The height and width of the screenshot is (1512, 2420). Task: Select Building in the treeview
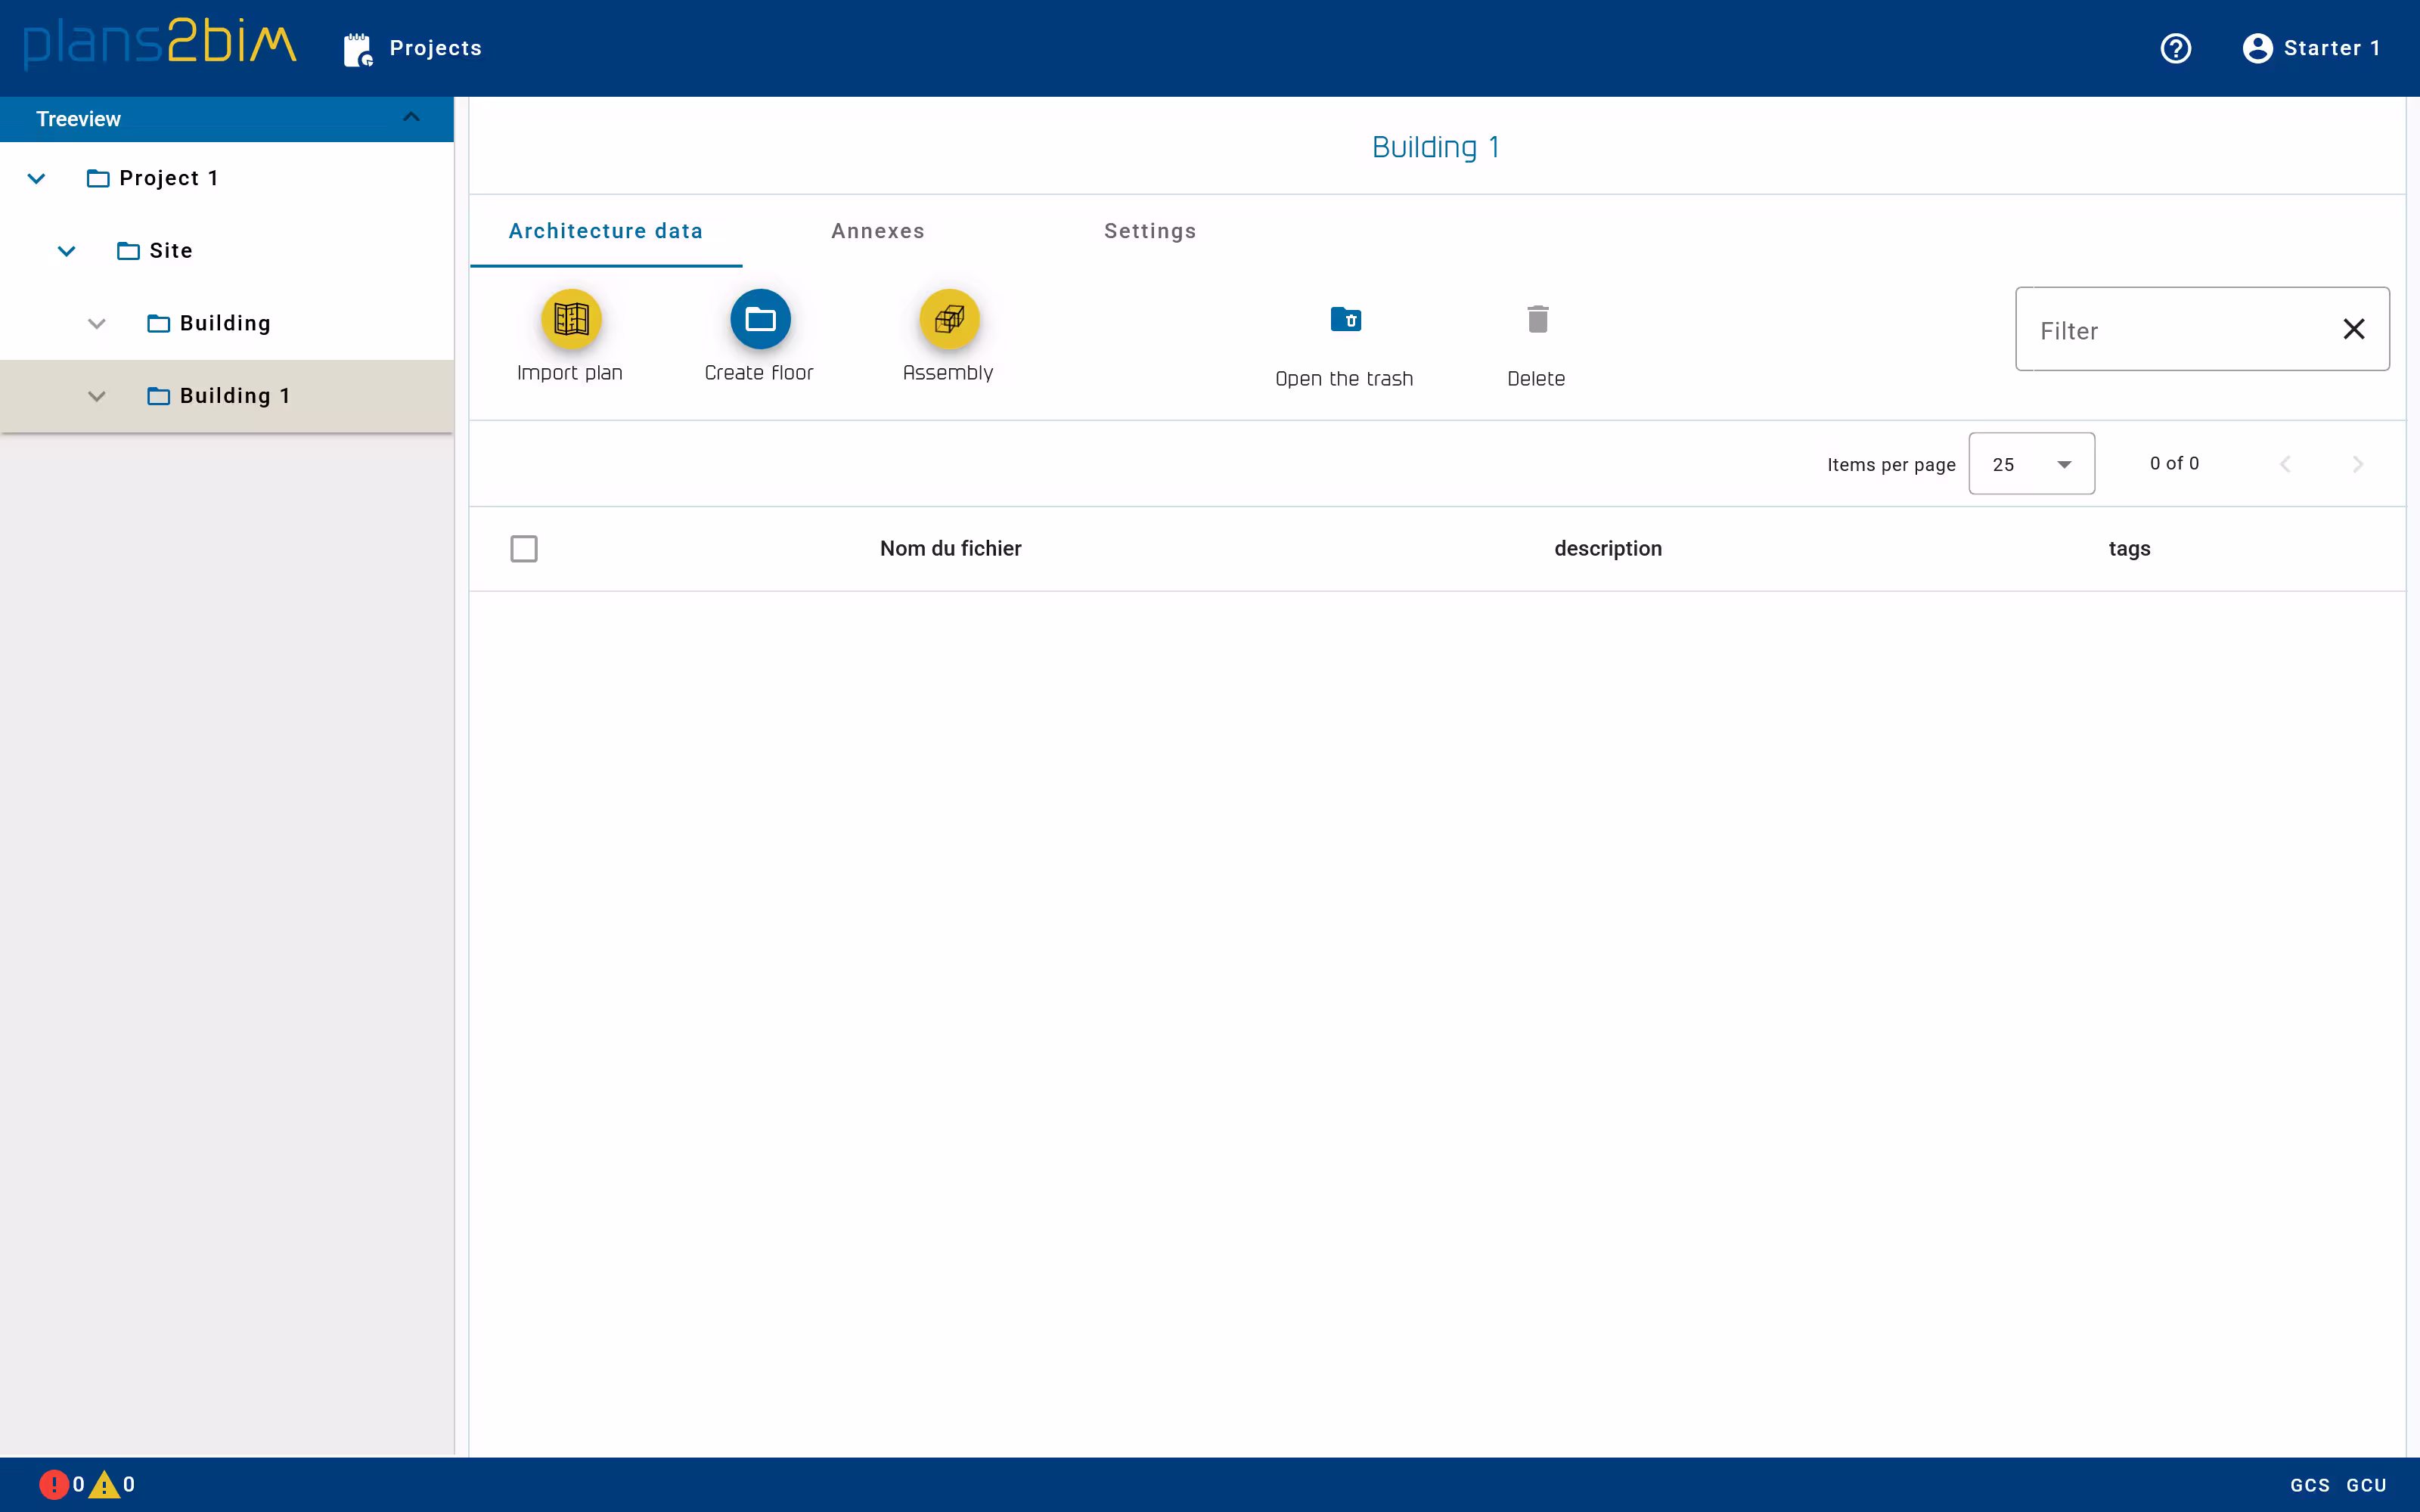pos(225,323)
